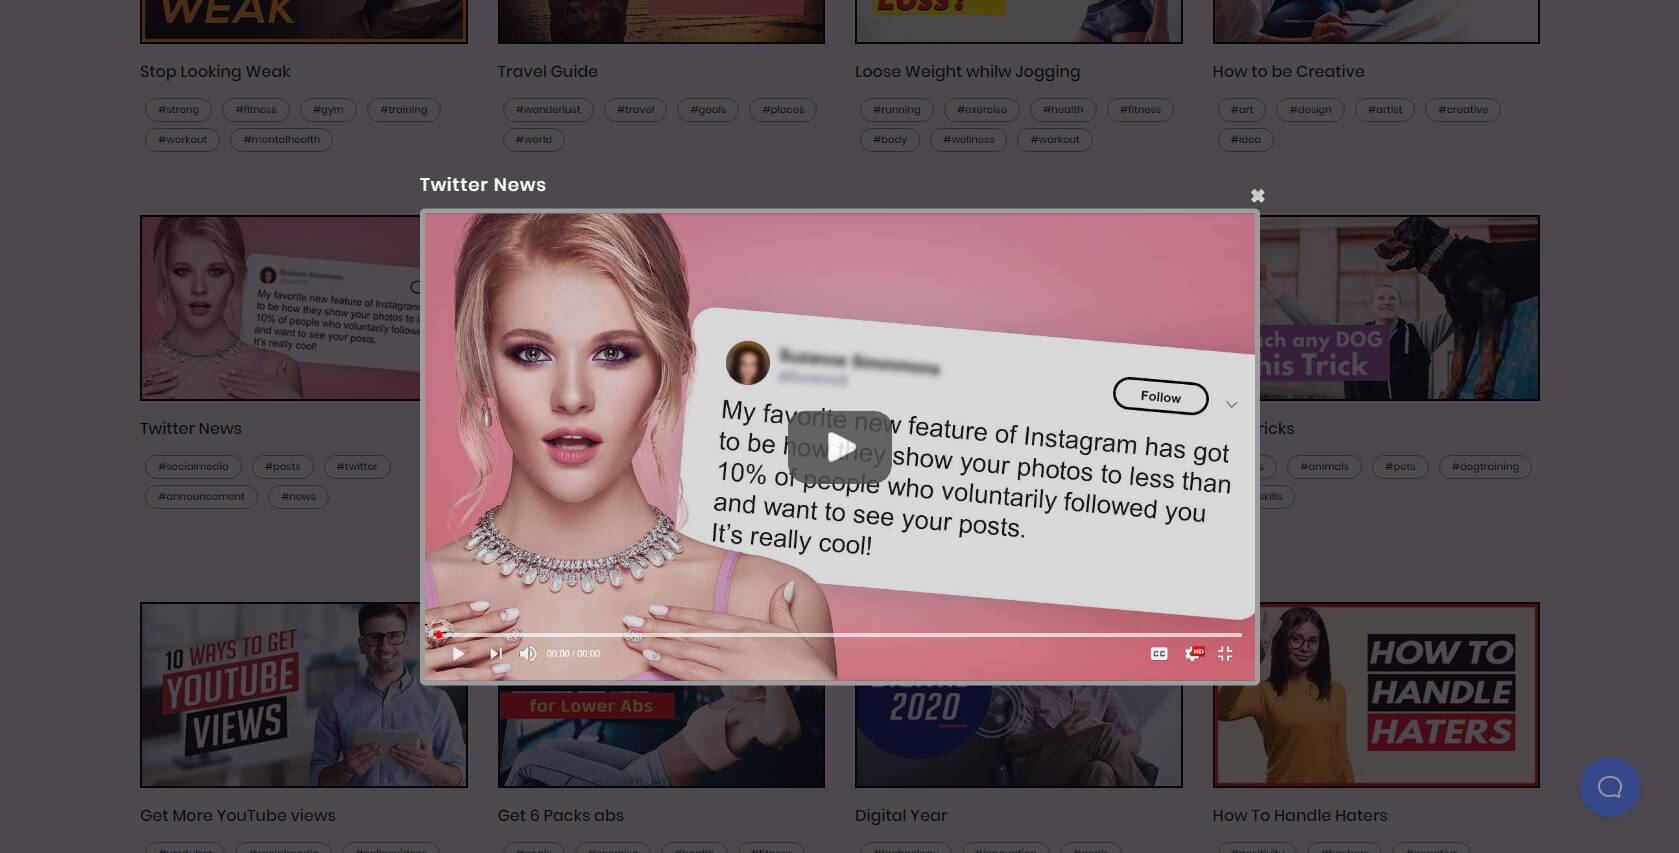
Task: Select the #socialmedia tag
Action: [x=193, y=467]
